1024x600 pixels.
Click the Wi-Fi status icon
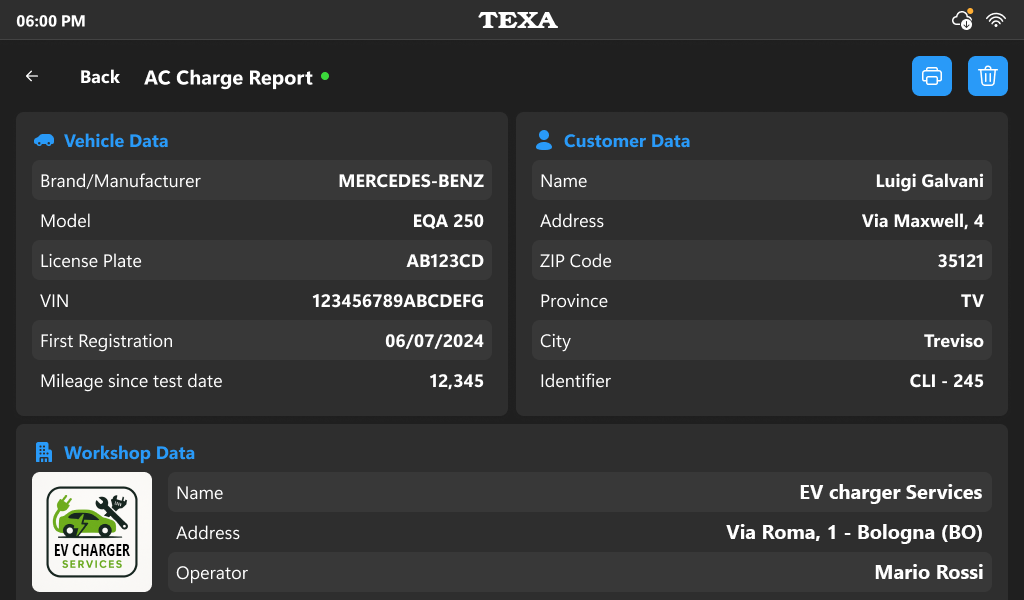(995, 20)
